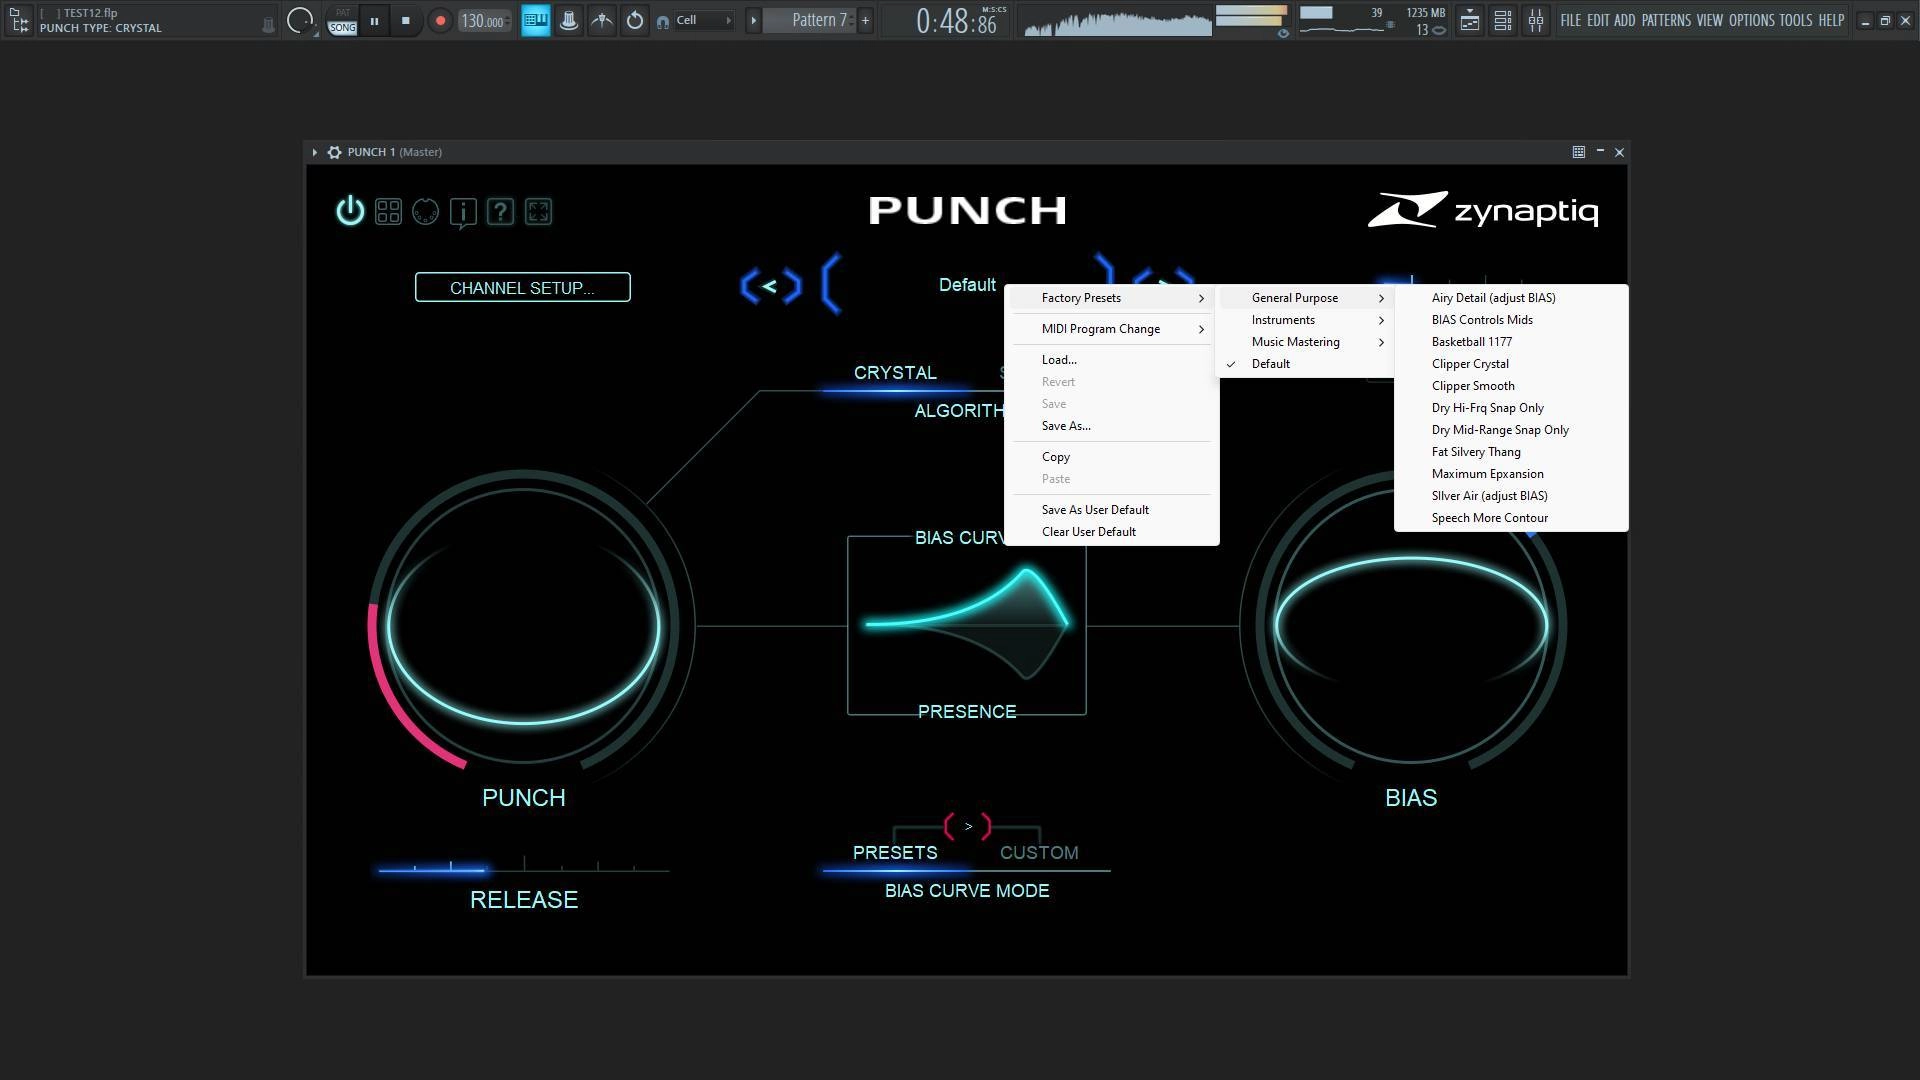This screenshot has height=1080, width=1920.
Task: Open the FILE menu
Action: (1570, 20)
